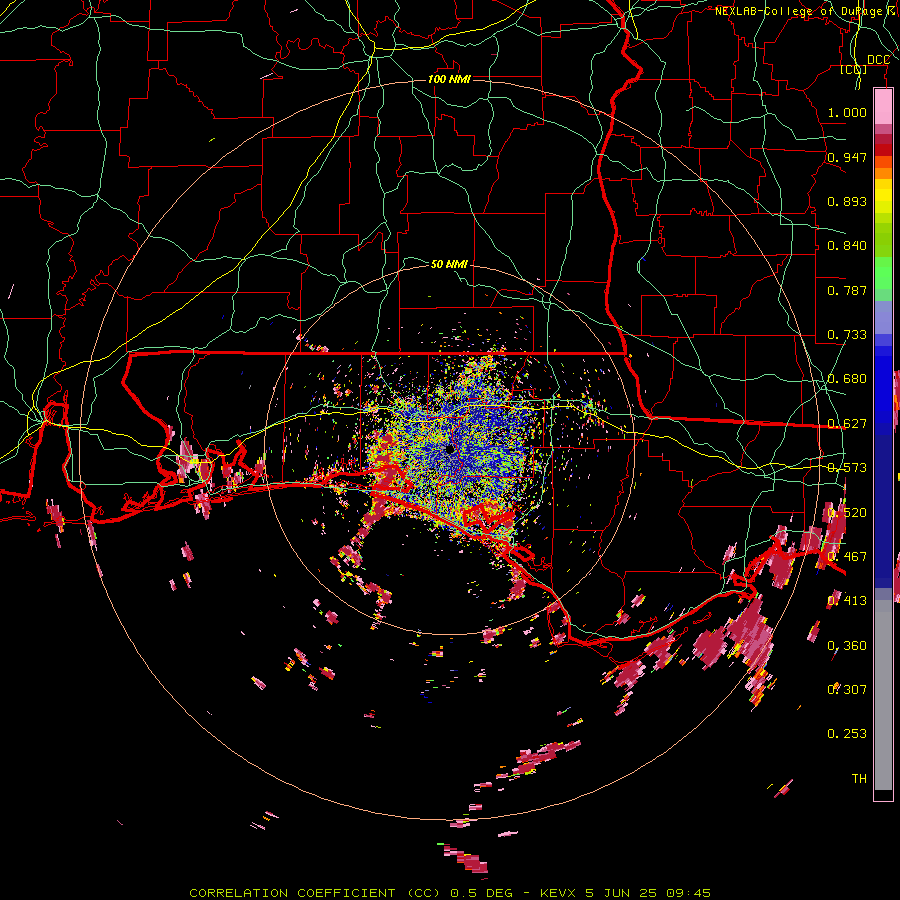The height and width of the screenshot is (900, 900).
Task: Click the 0.680 scale value
Action: [x=847, y=379]
